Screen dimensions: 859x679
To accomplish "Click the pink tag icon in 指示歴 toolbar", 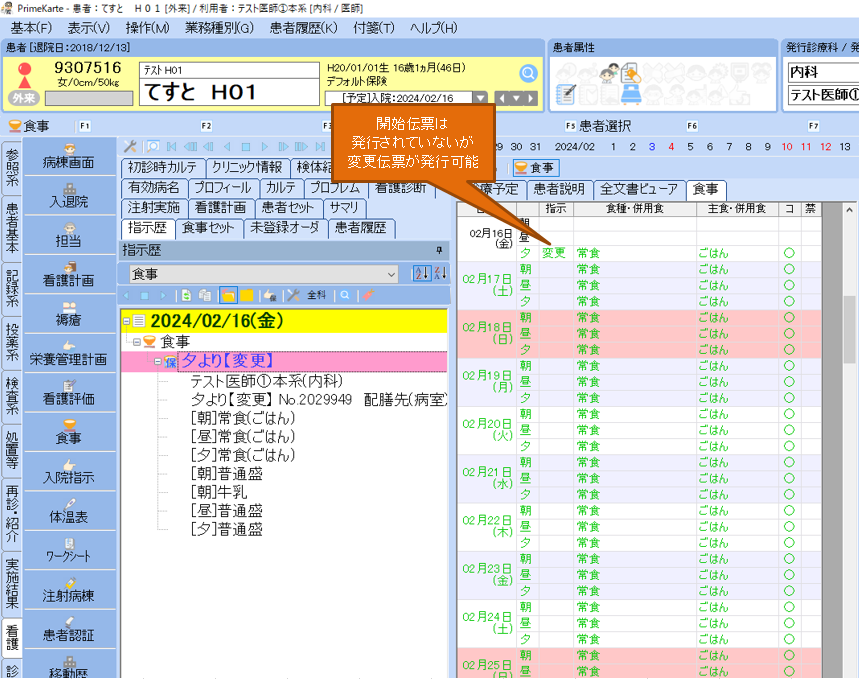I will coord(368,295).
